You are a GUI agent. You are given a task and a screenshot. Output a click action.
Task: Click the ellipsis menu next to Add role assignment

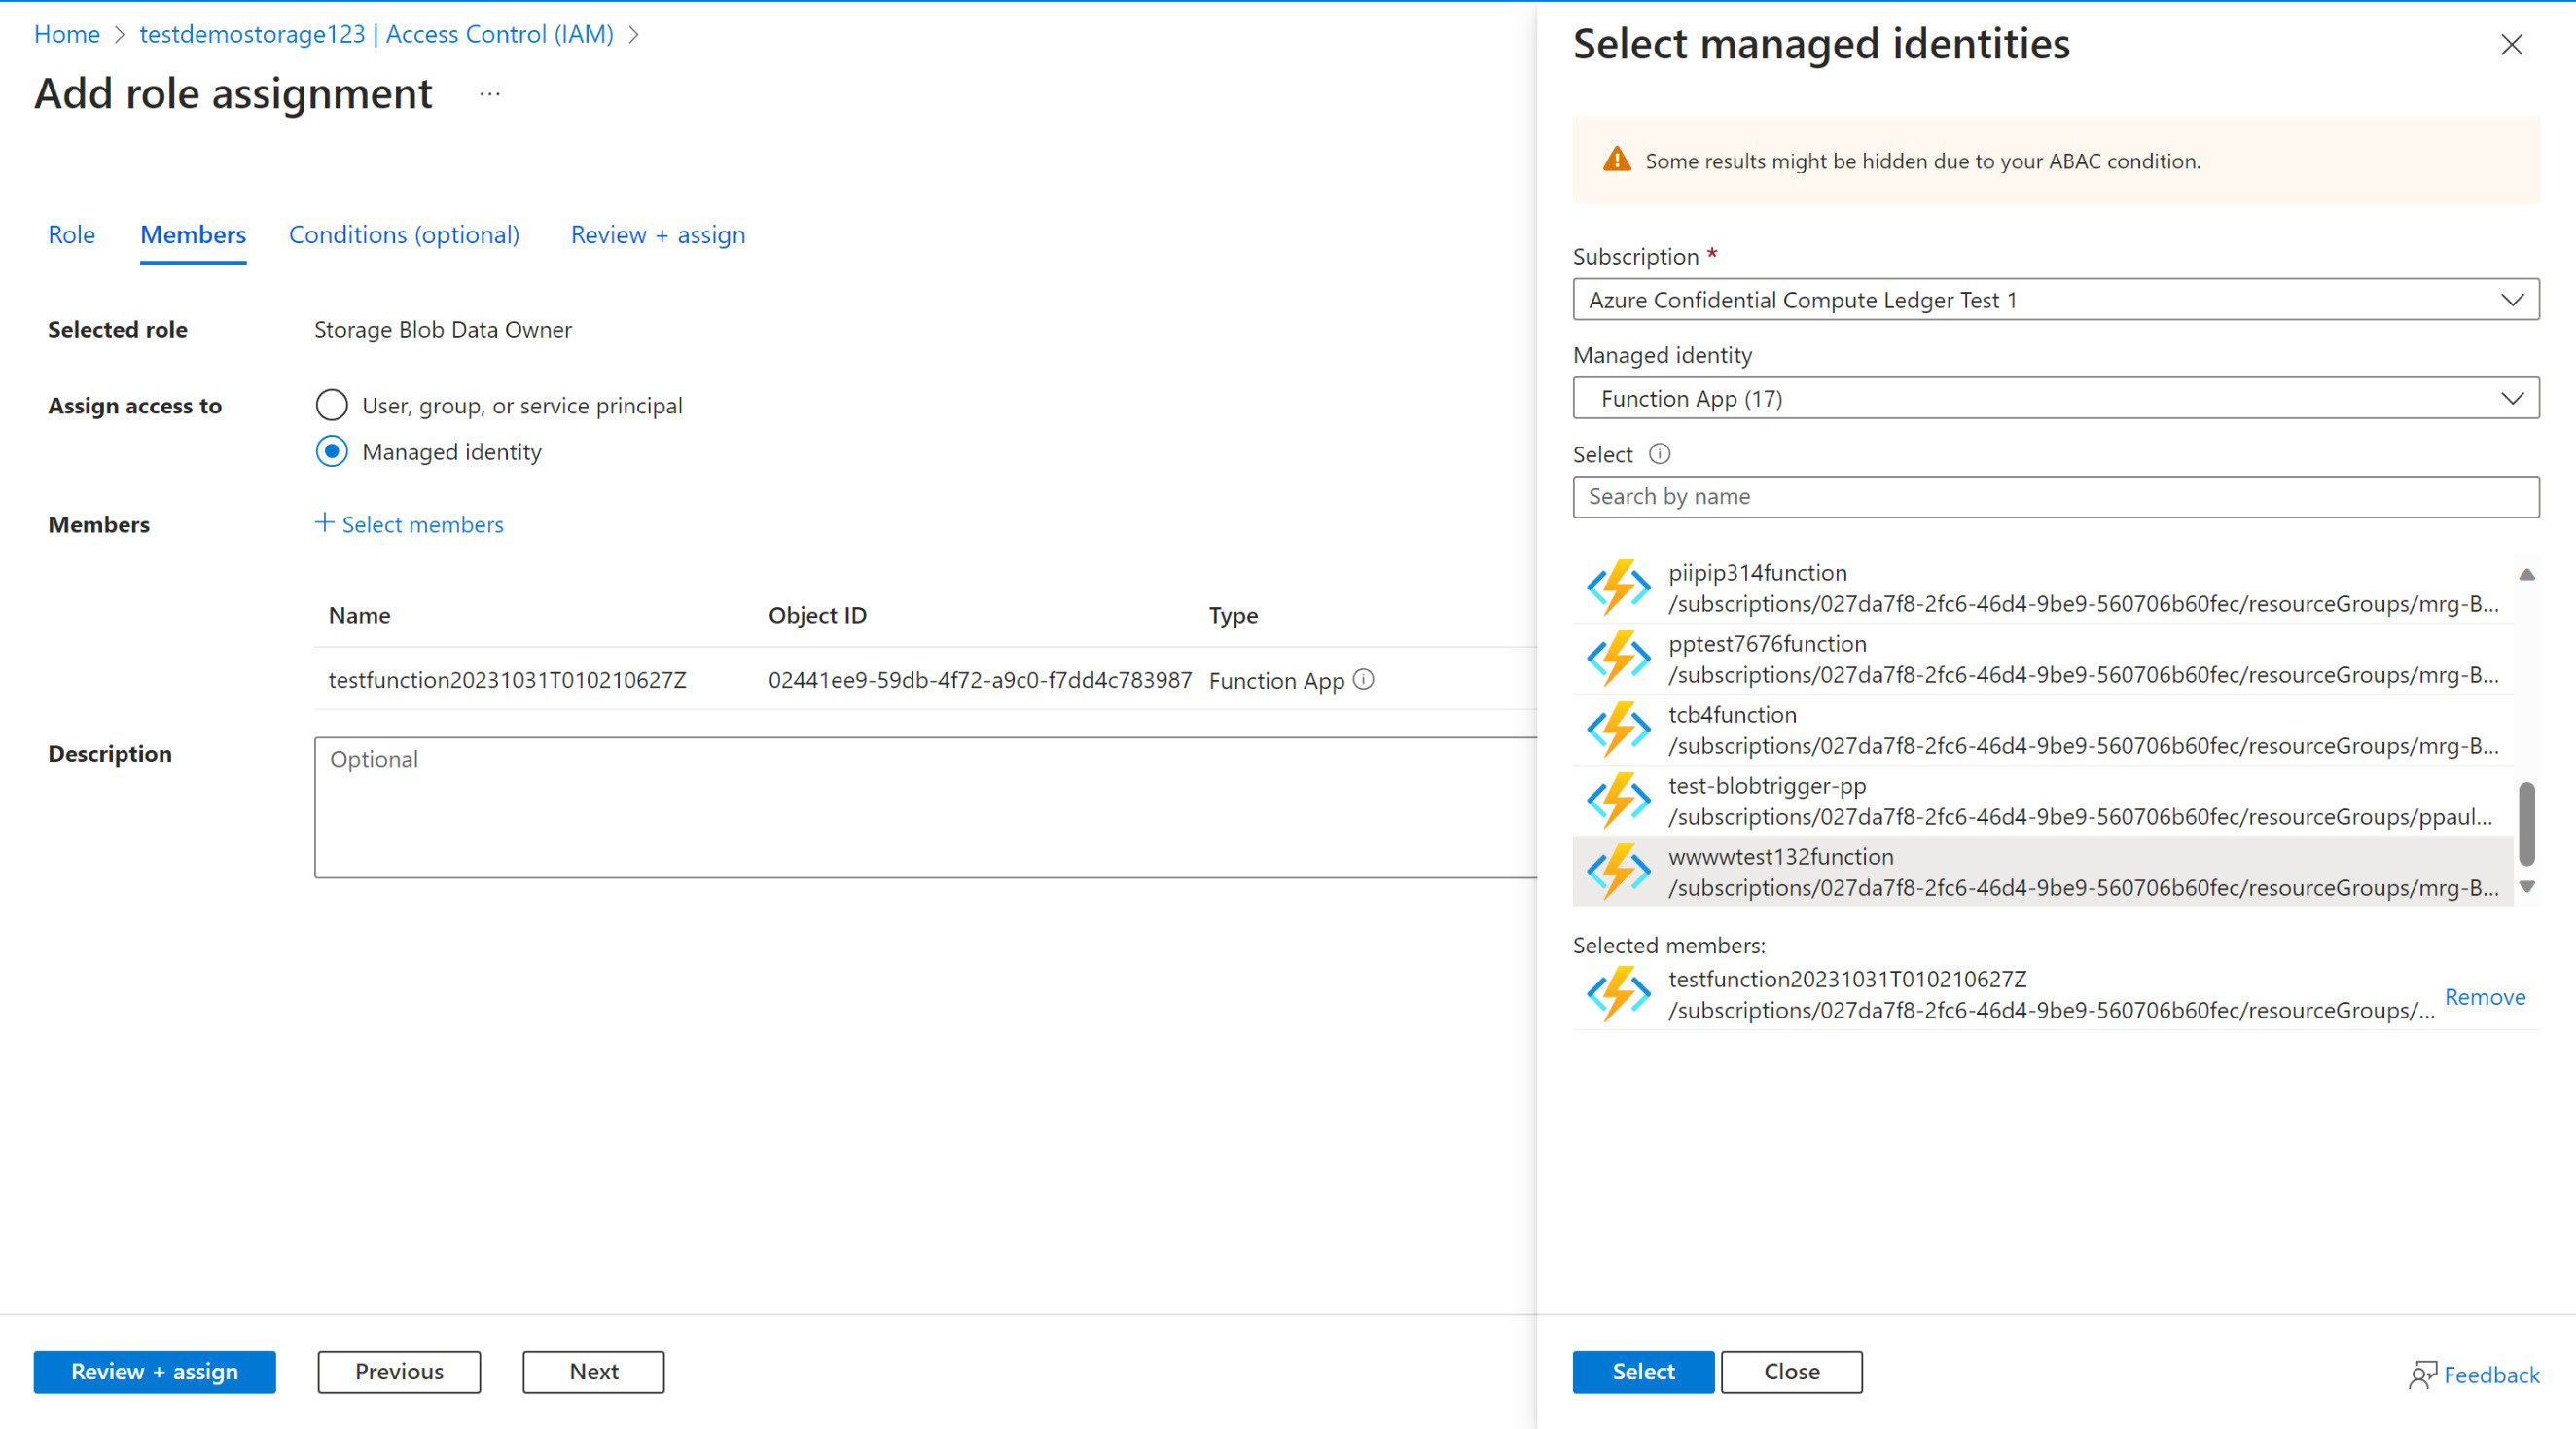click(489, 97)
